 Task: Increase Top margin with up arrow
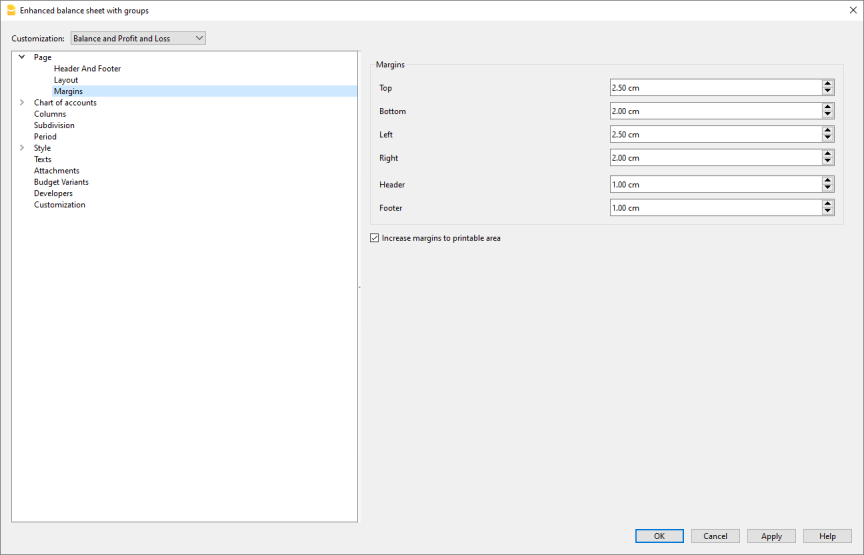click(x=828, y=84)
